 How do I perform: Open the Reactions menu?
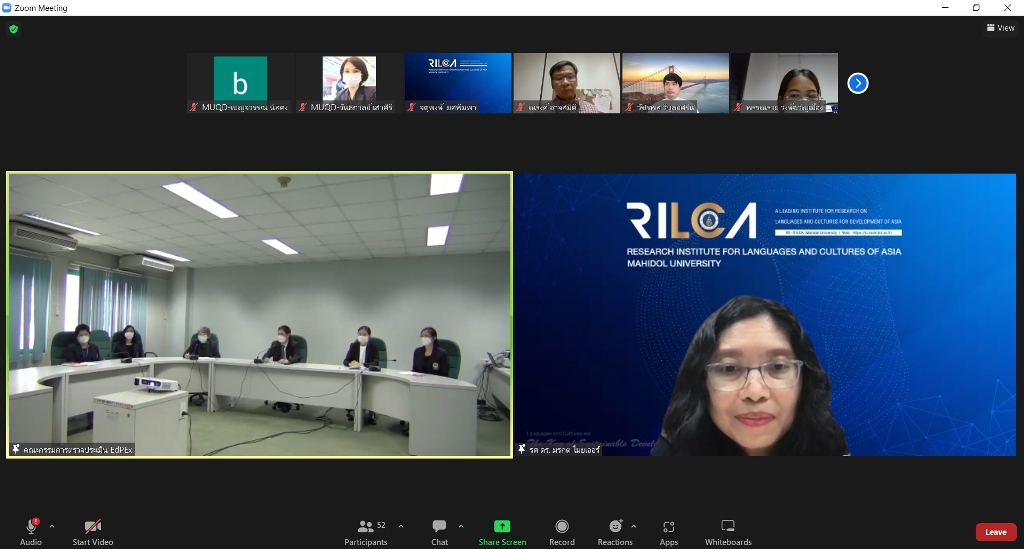[615, 526]
